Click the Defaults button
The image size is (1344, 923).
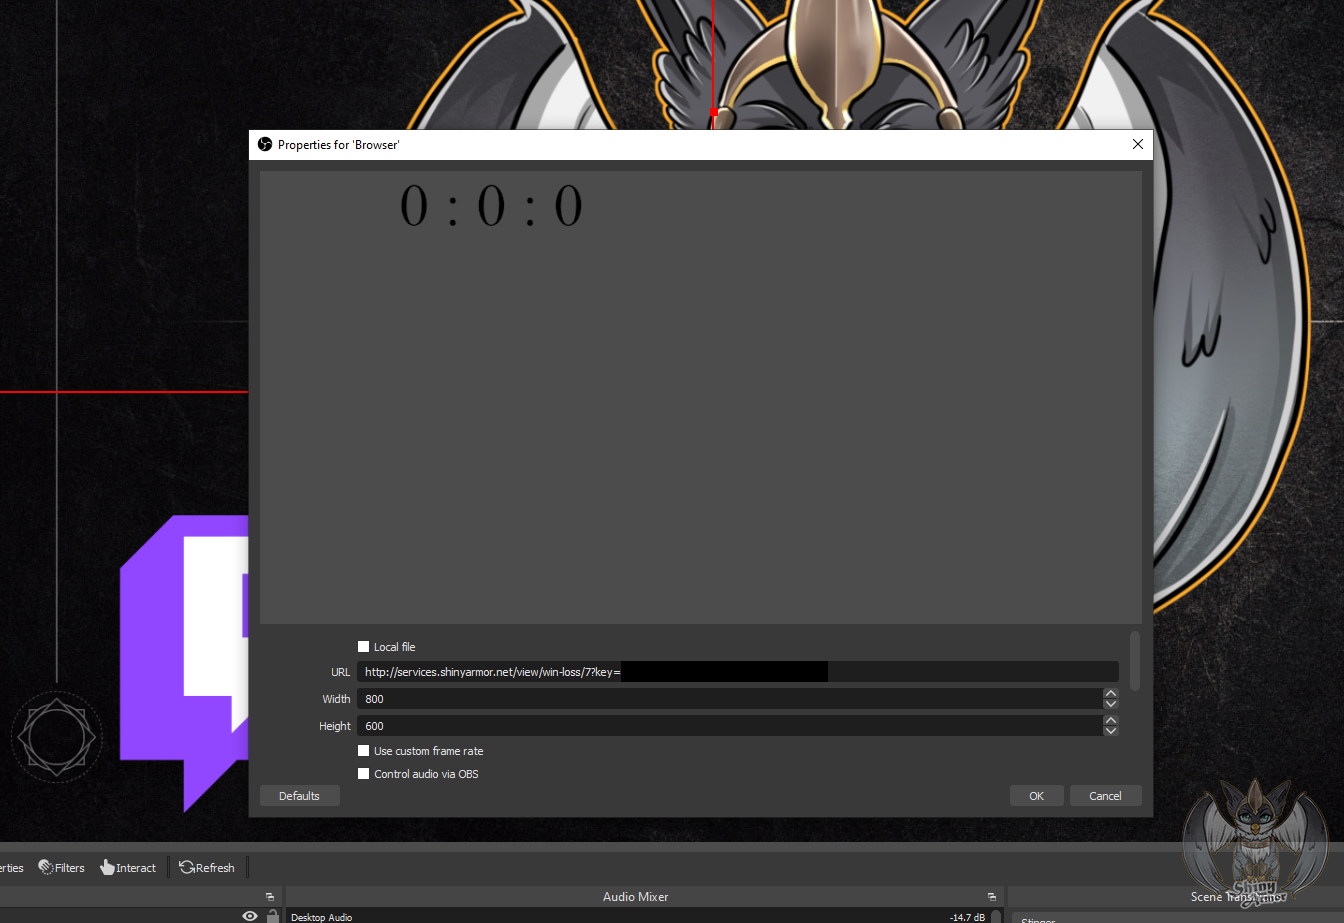[299, 796]
